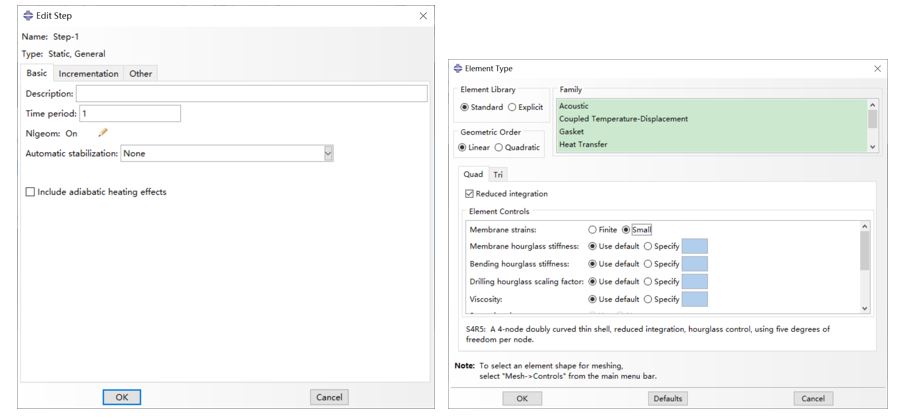Close the Edit Step dialog
Viewport: 908px width, 418px height.
tap(423, 16)
